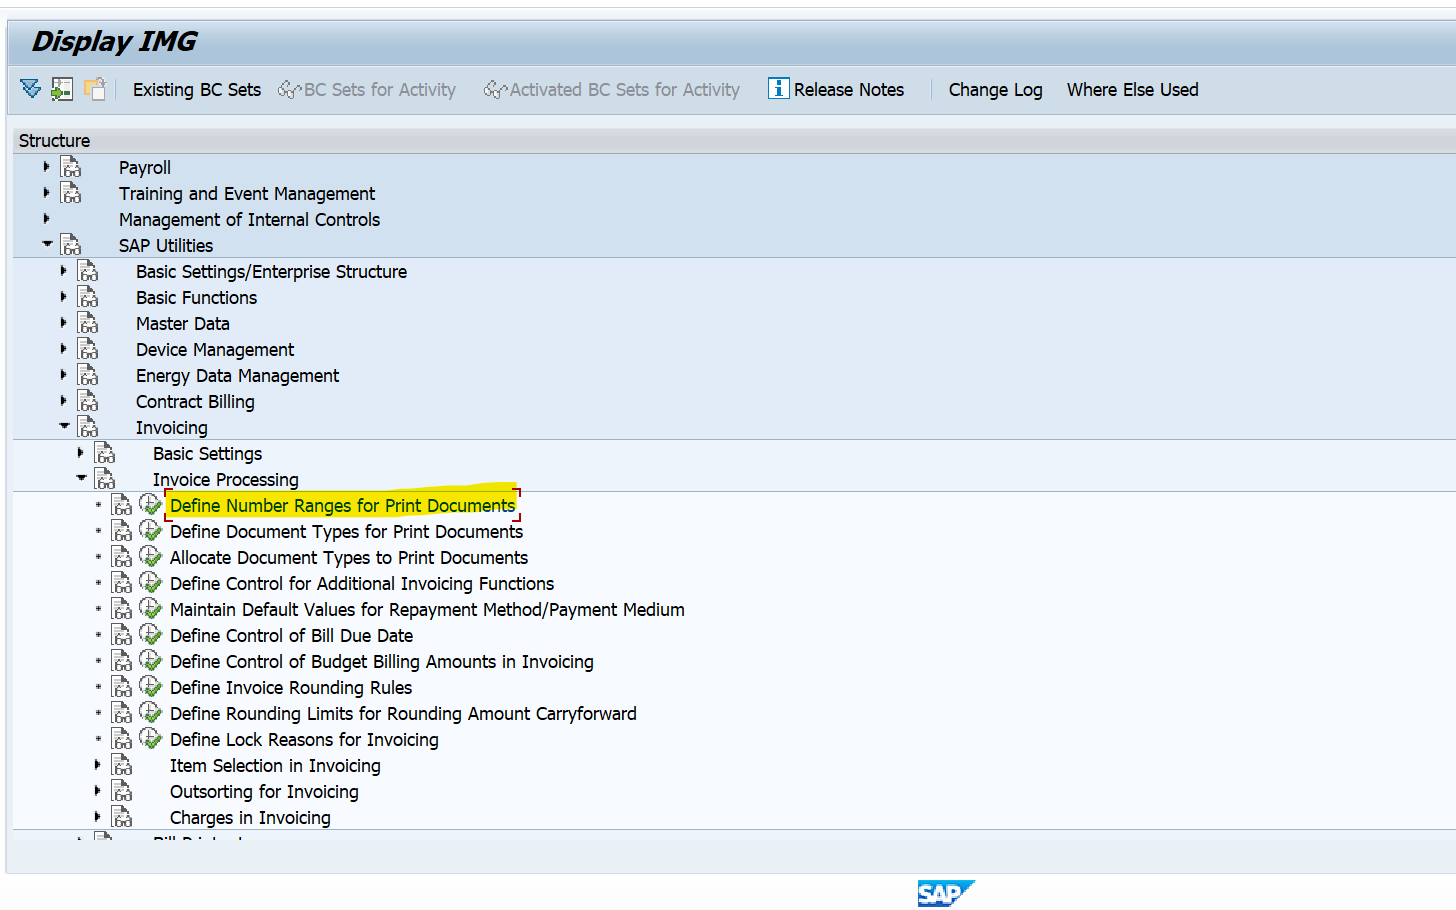This screenshot has width=1456, height=910.
Task: Expand Basic Settings/Enterprise Structure node
Action: (63, 270)
